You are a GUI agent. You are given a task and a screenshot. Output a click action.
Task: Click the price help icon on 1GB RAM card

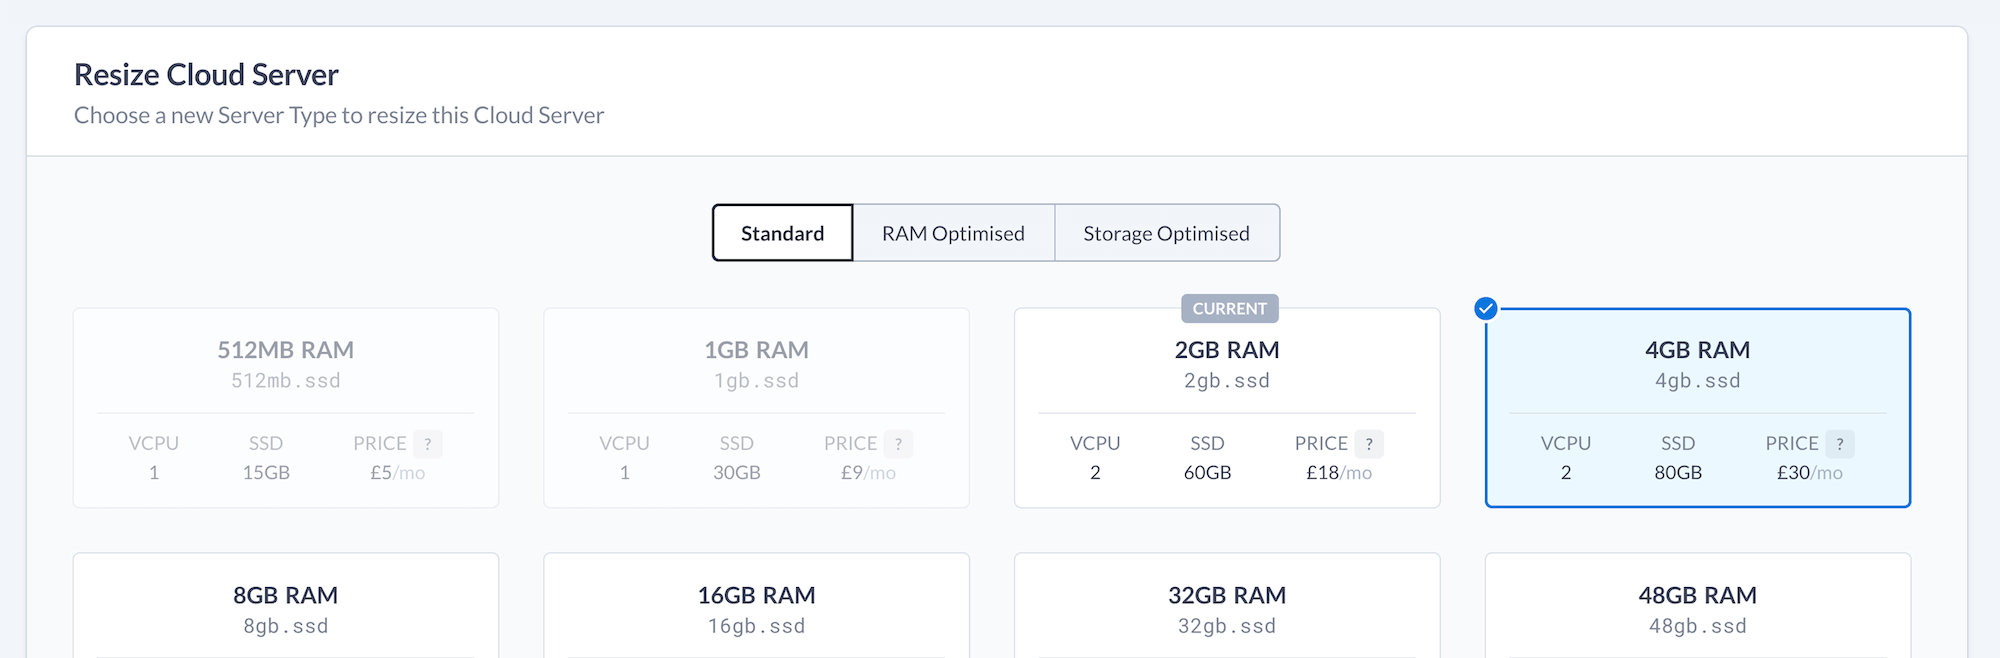tap(899, 443)
